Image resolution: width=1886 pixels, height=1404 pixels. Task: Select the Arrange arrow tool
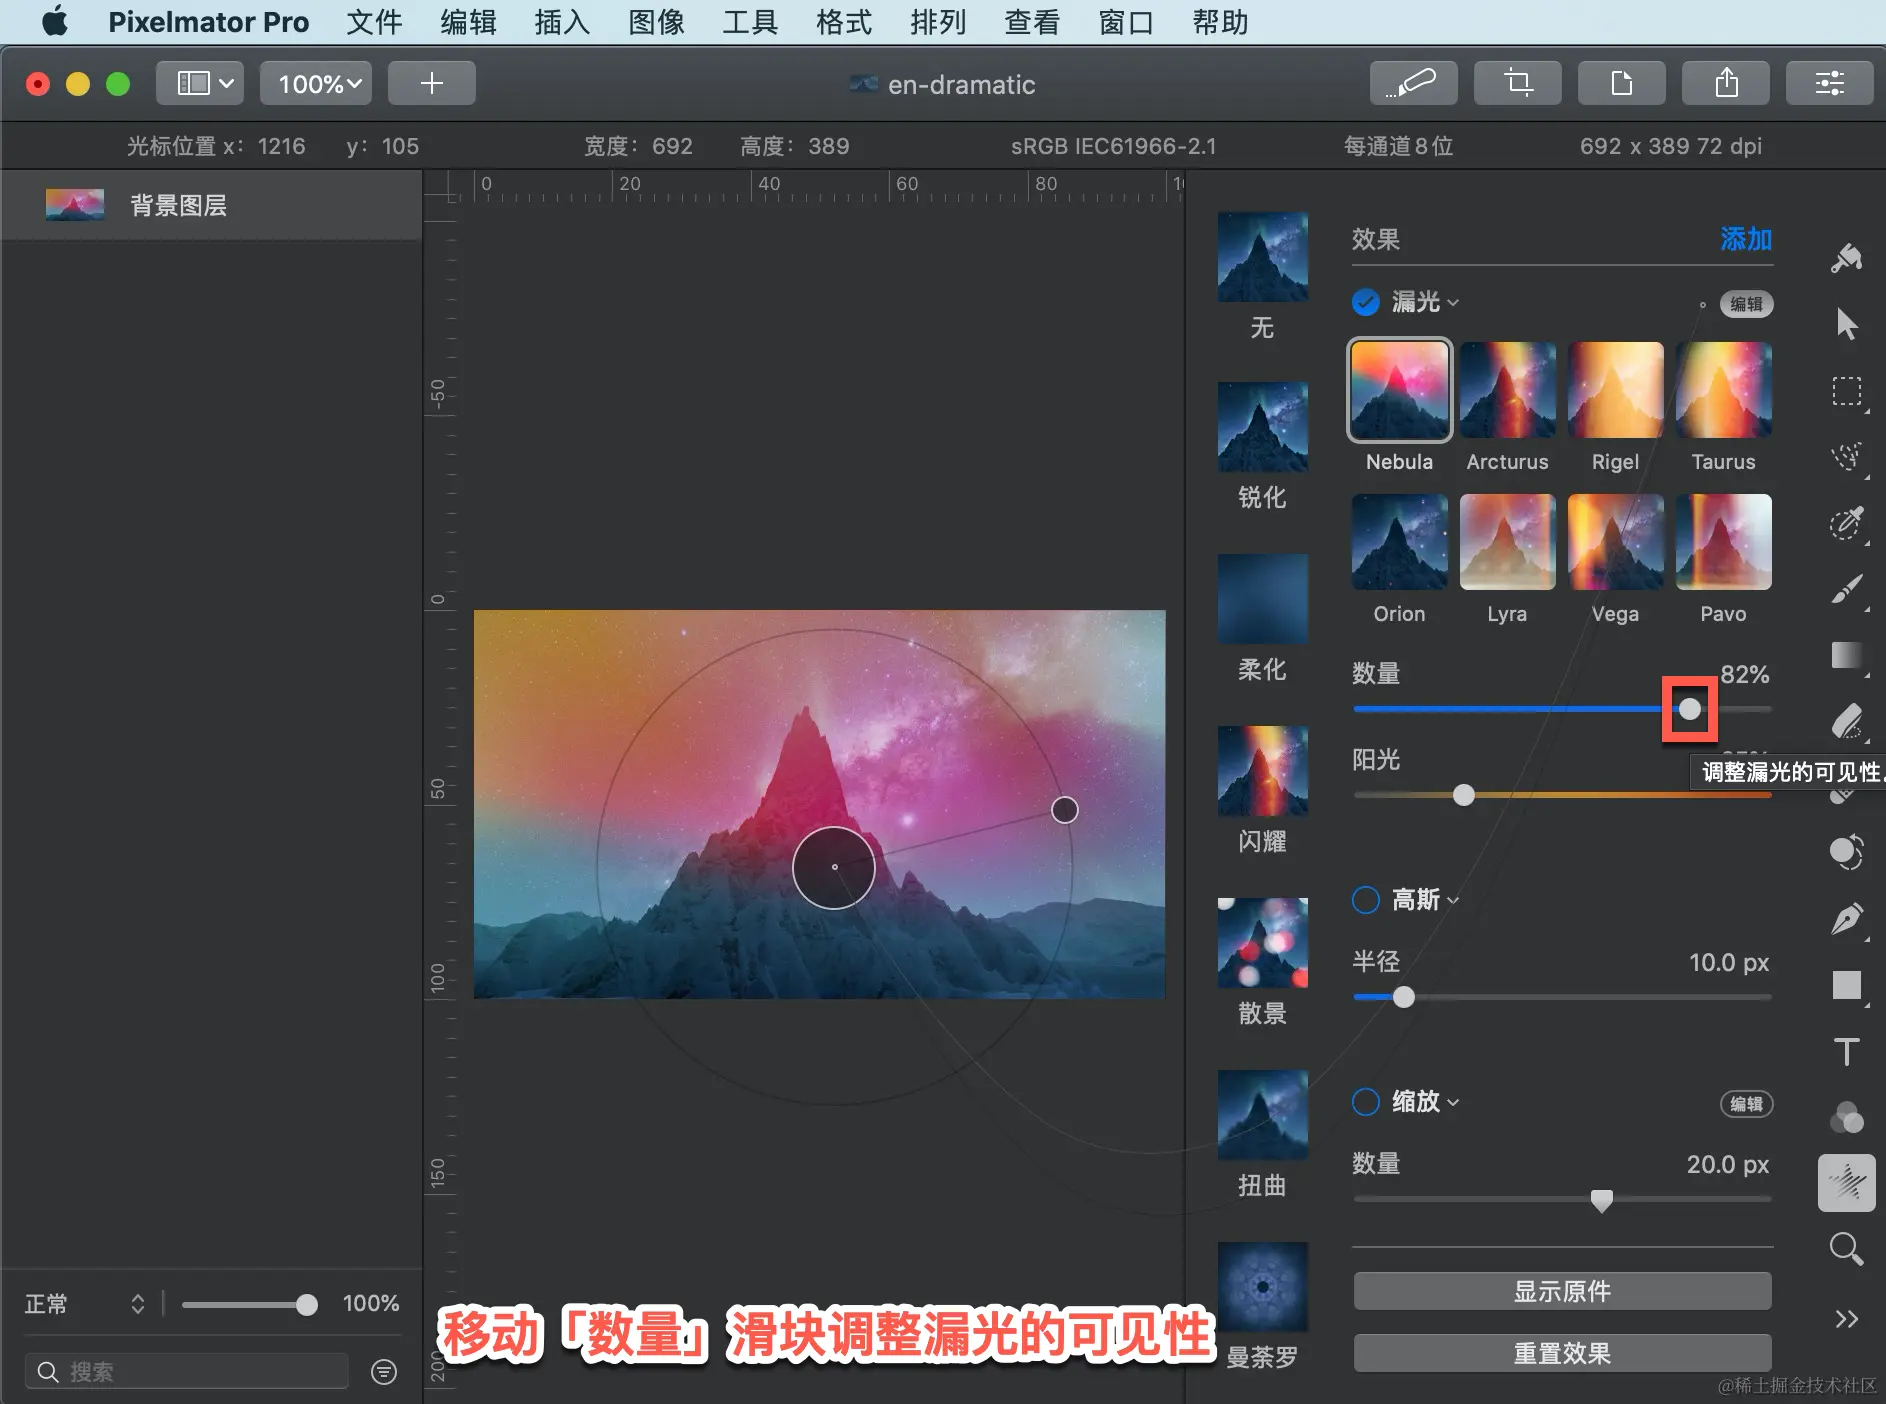pos(1846,324)
